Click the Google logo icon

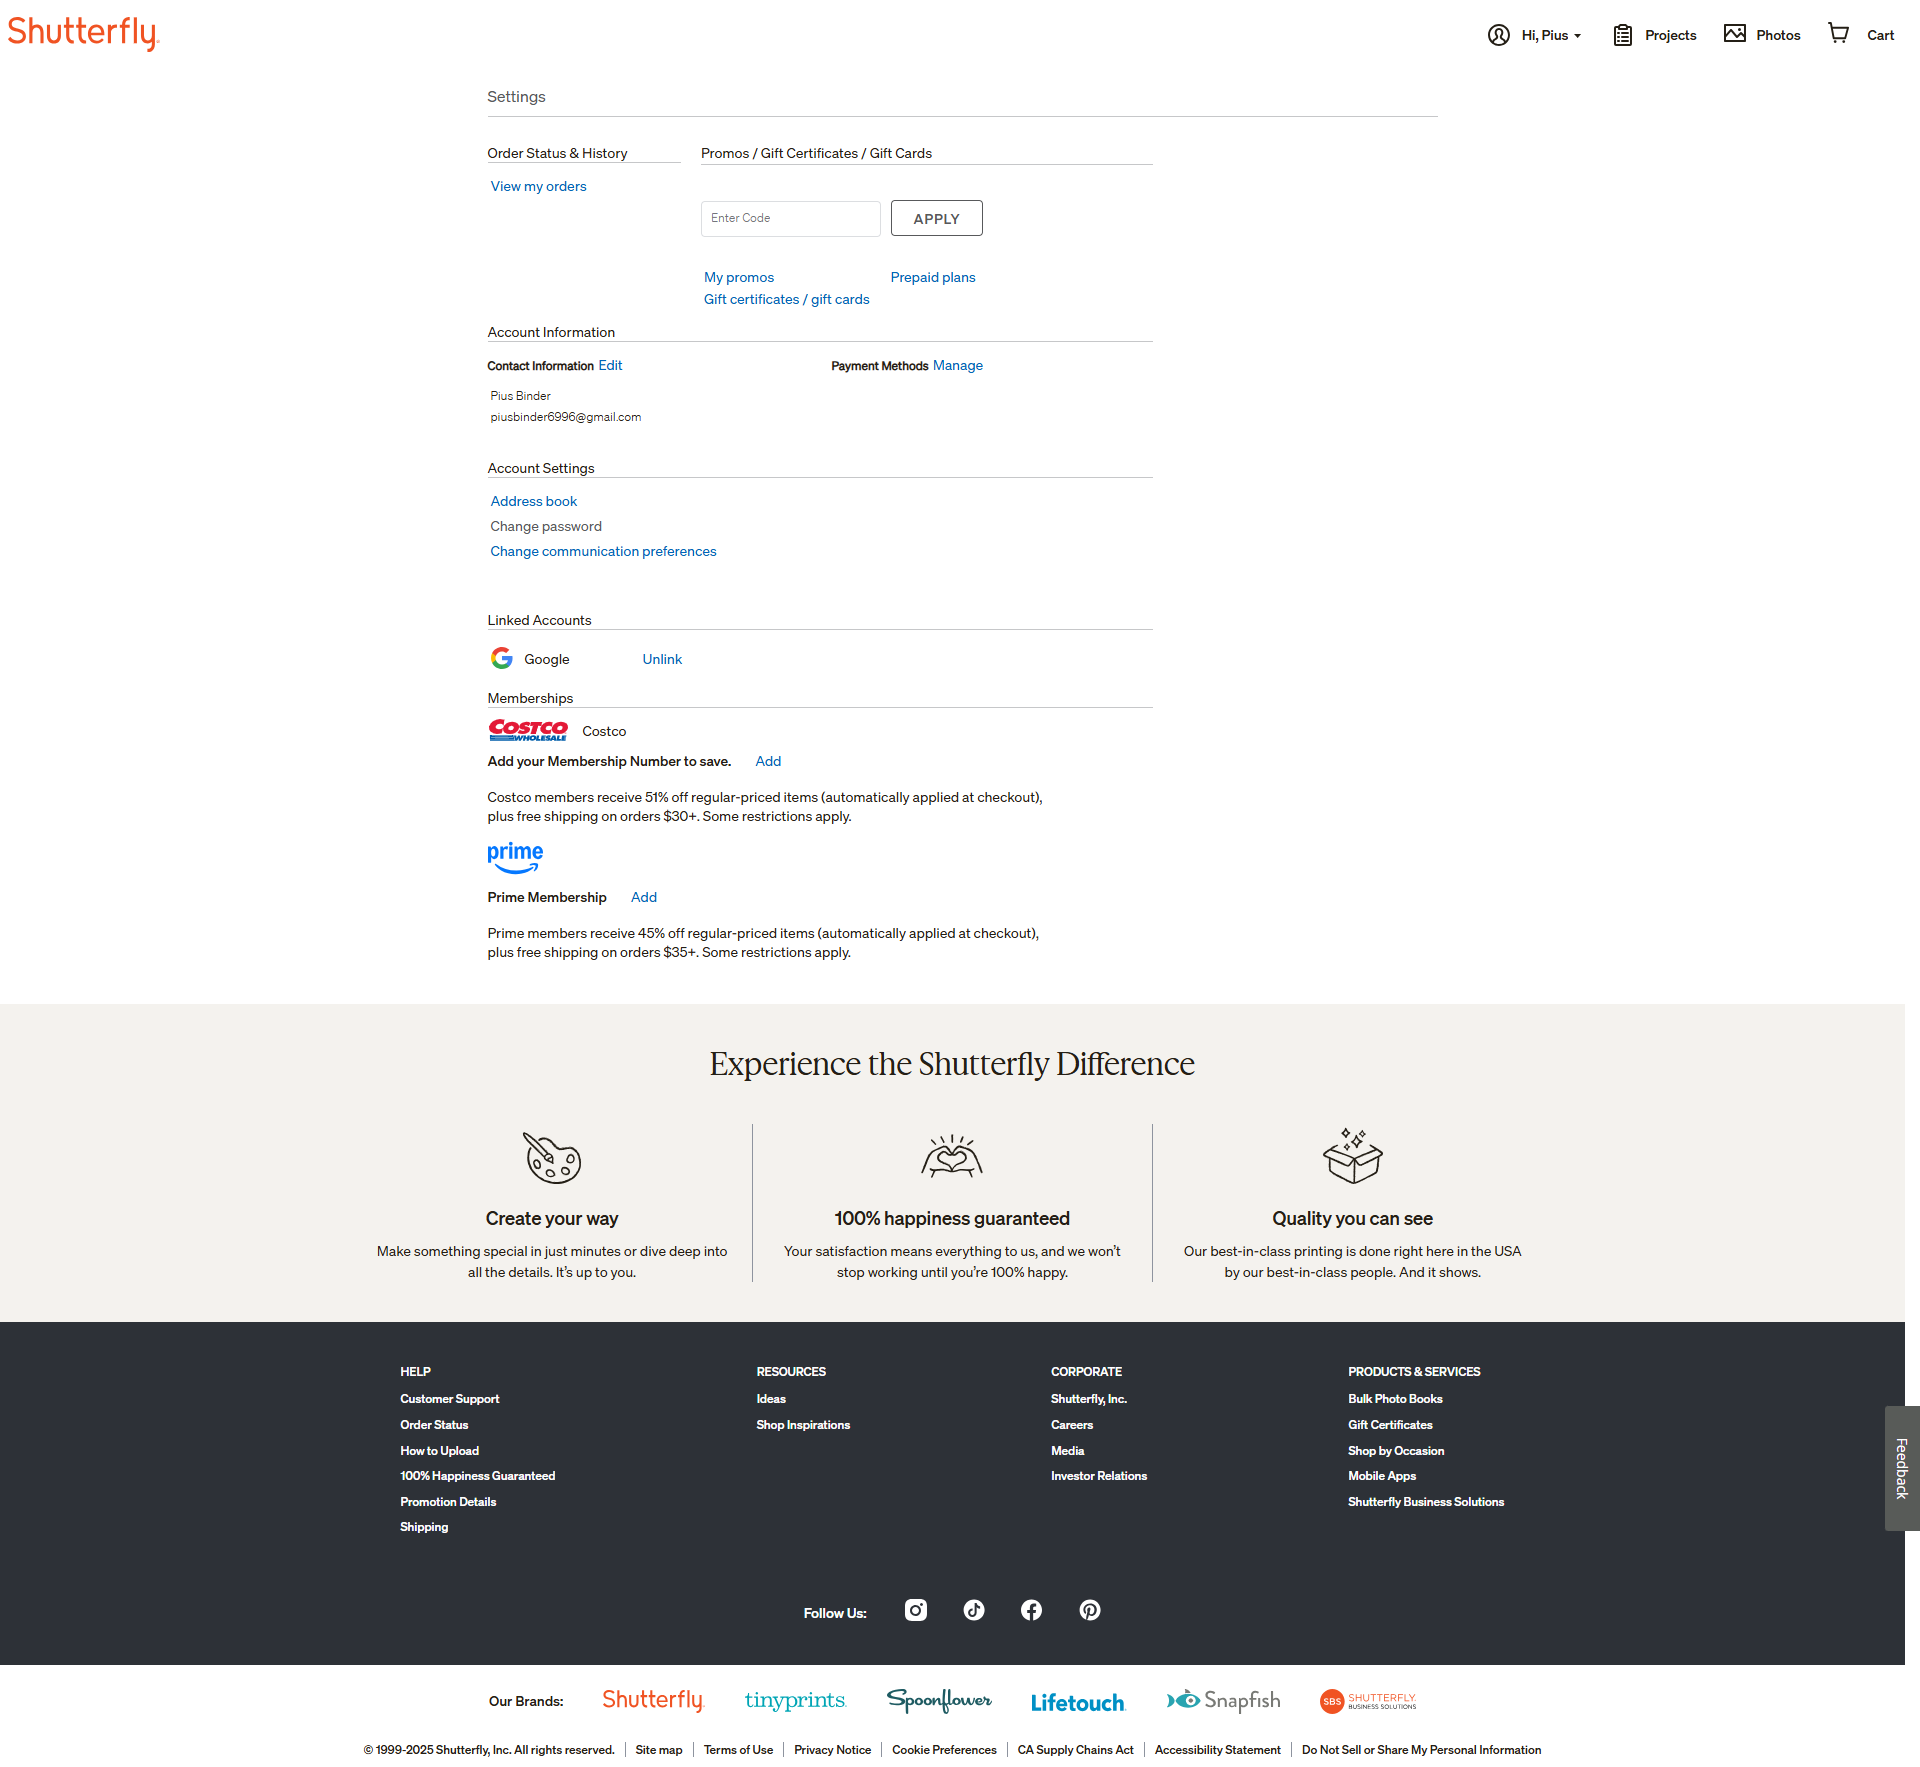(x=501, y=658)
